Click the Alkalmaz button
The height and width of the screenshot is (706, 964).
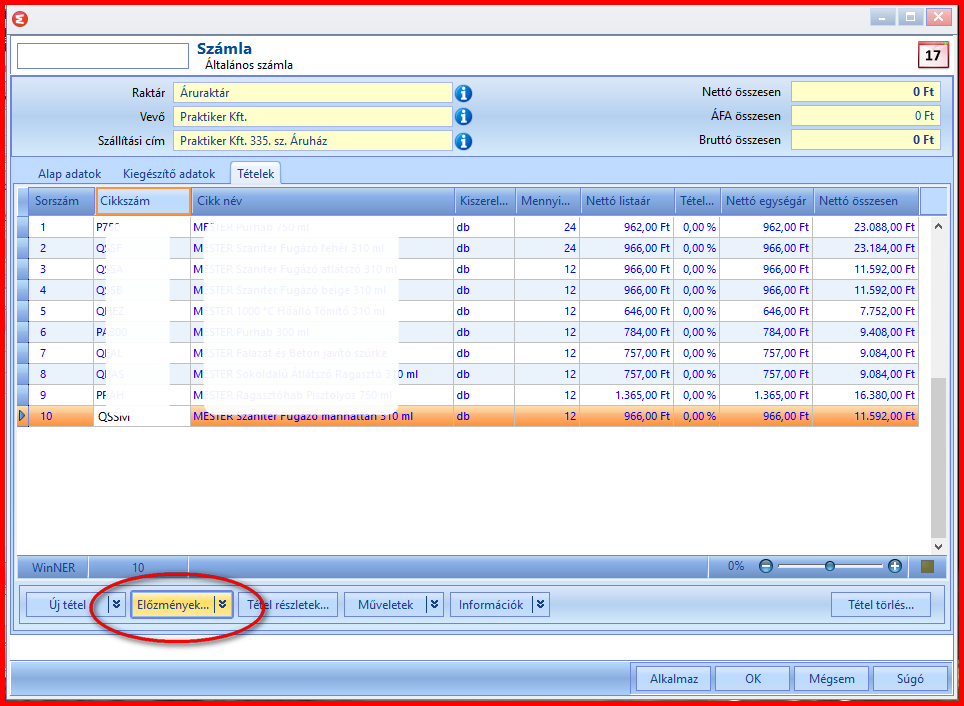pyautogui.click(x=674, y=679)
